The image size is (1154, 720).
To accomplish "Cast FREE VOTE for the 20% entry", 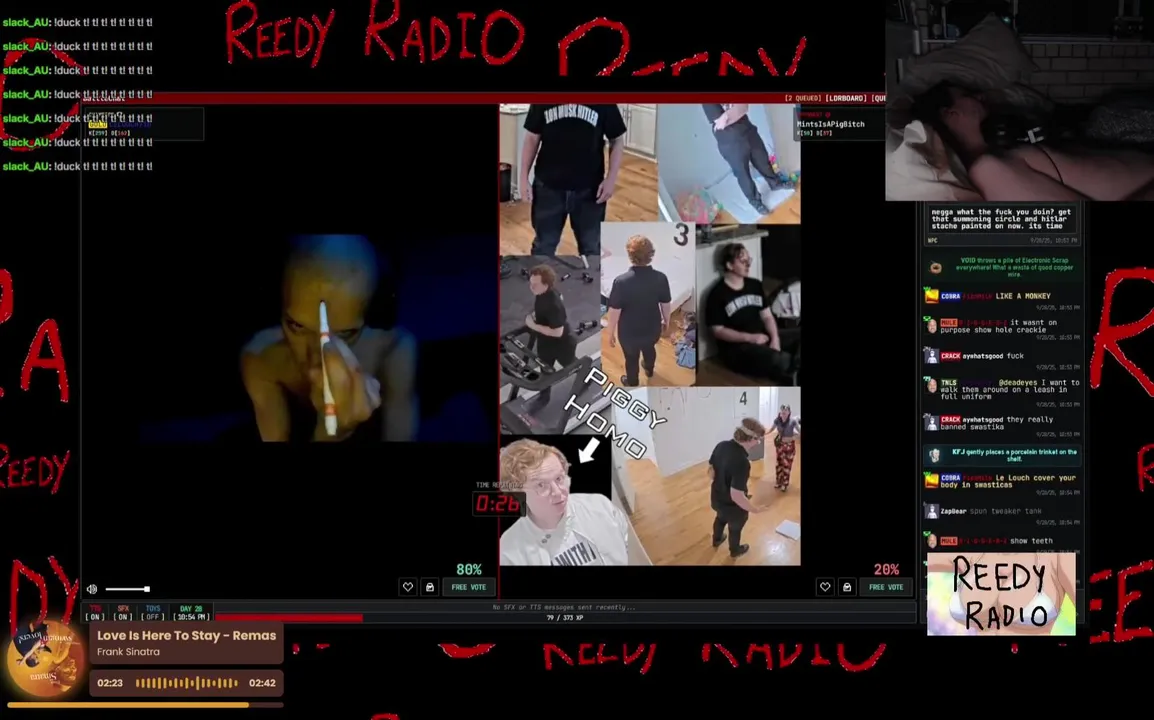I will point(886,587).
